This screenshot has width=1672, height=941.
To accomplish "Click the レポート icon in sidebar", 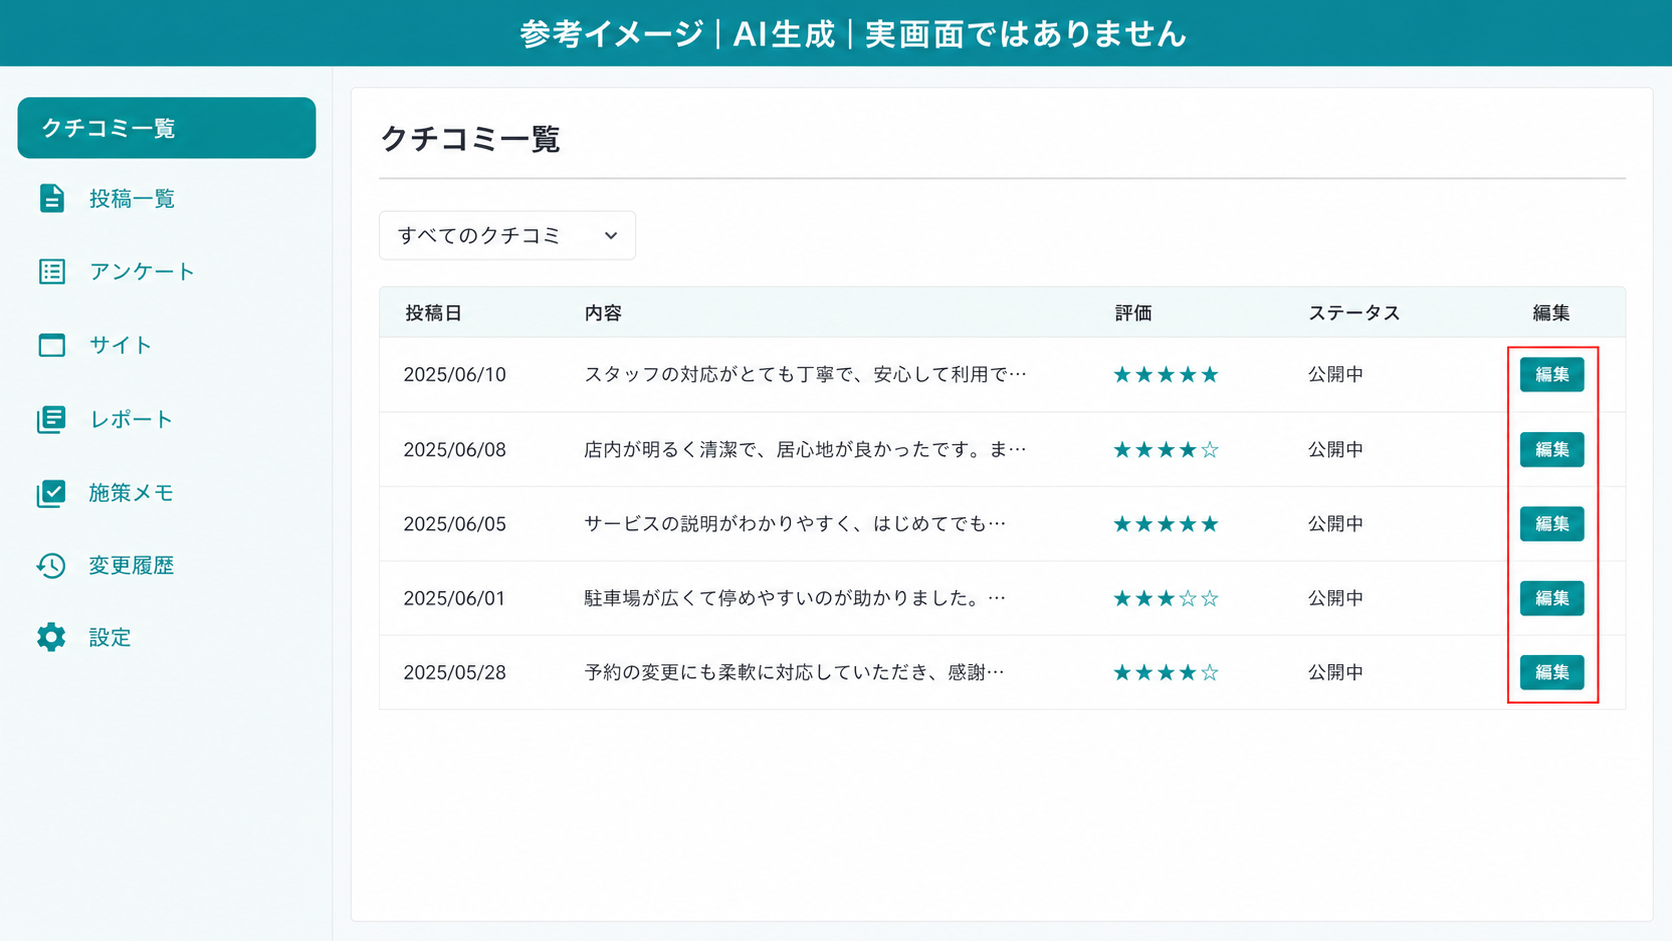I will point(51,419).
